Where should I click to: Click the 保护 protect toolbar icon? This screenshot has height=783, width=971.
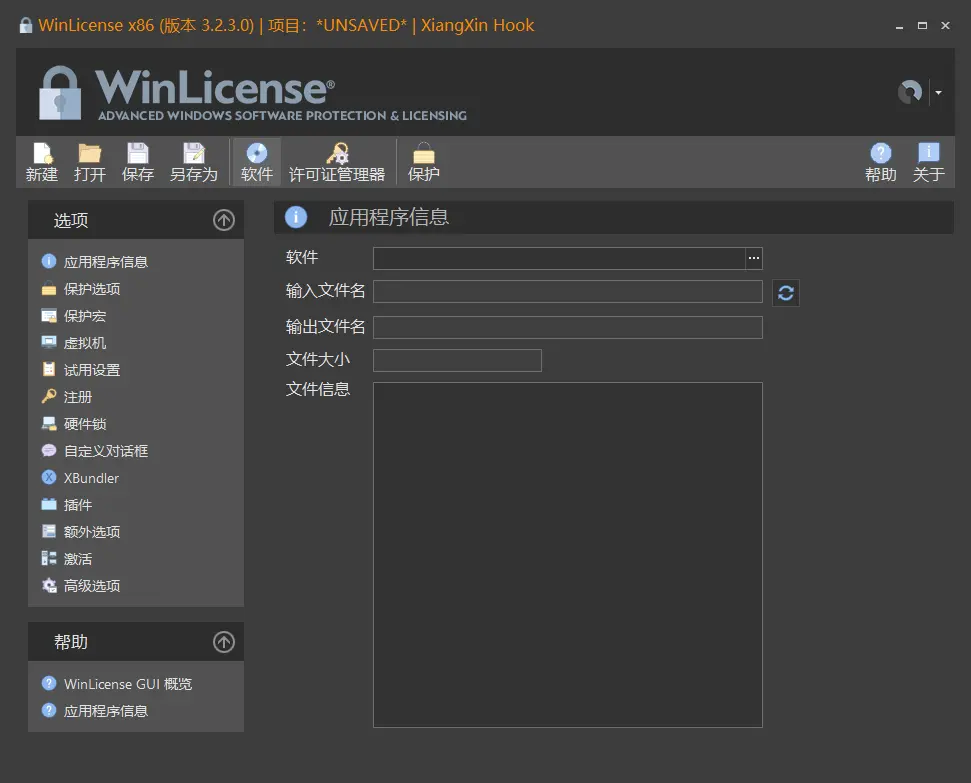[x=424, y=162]
